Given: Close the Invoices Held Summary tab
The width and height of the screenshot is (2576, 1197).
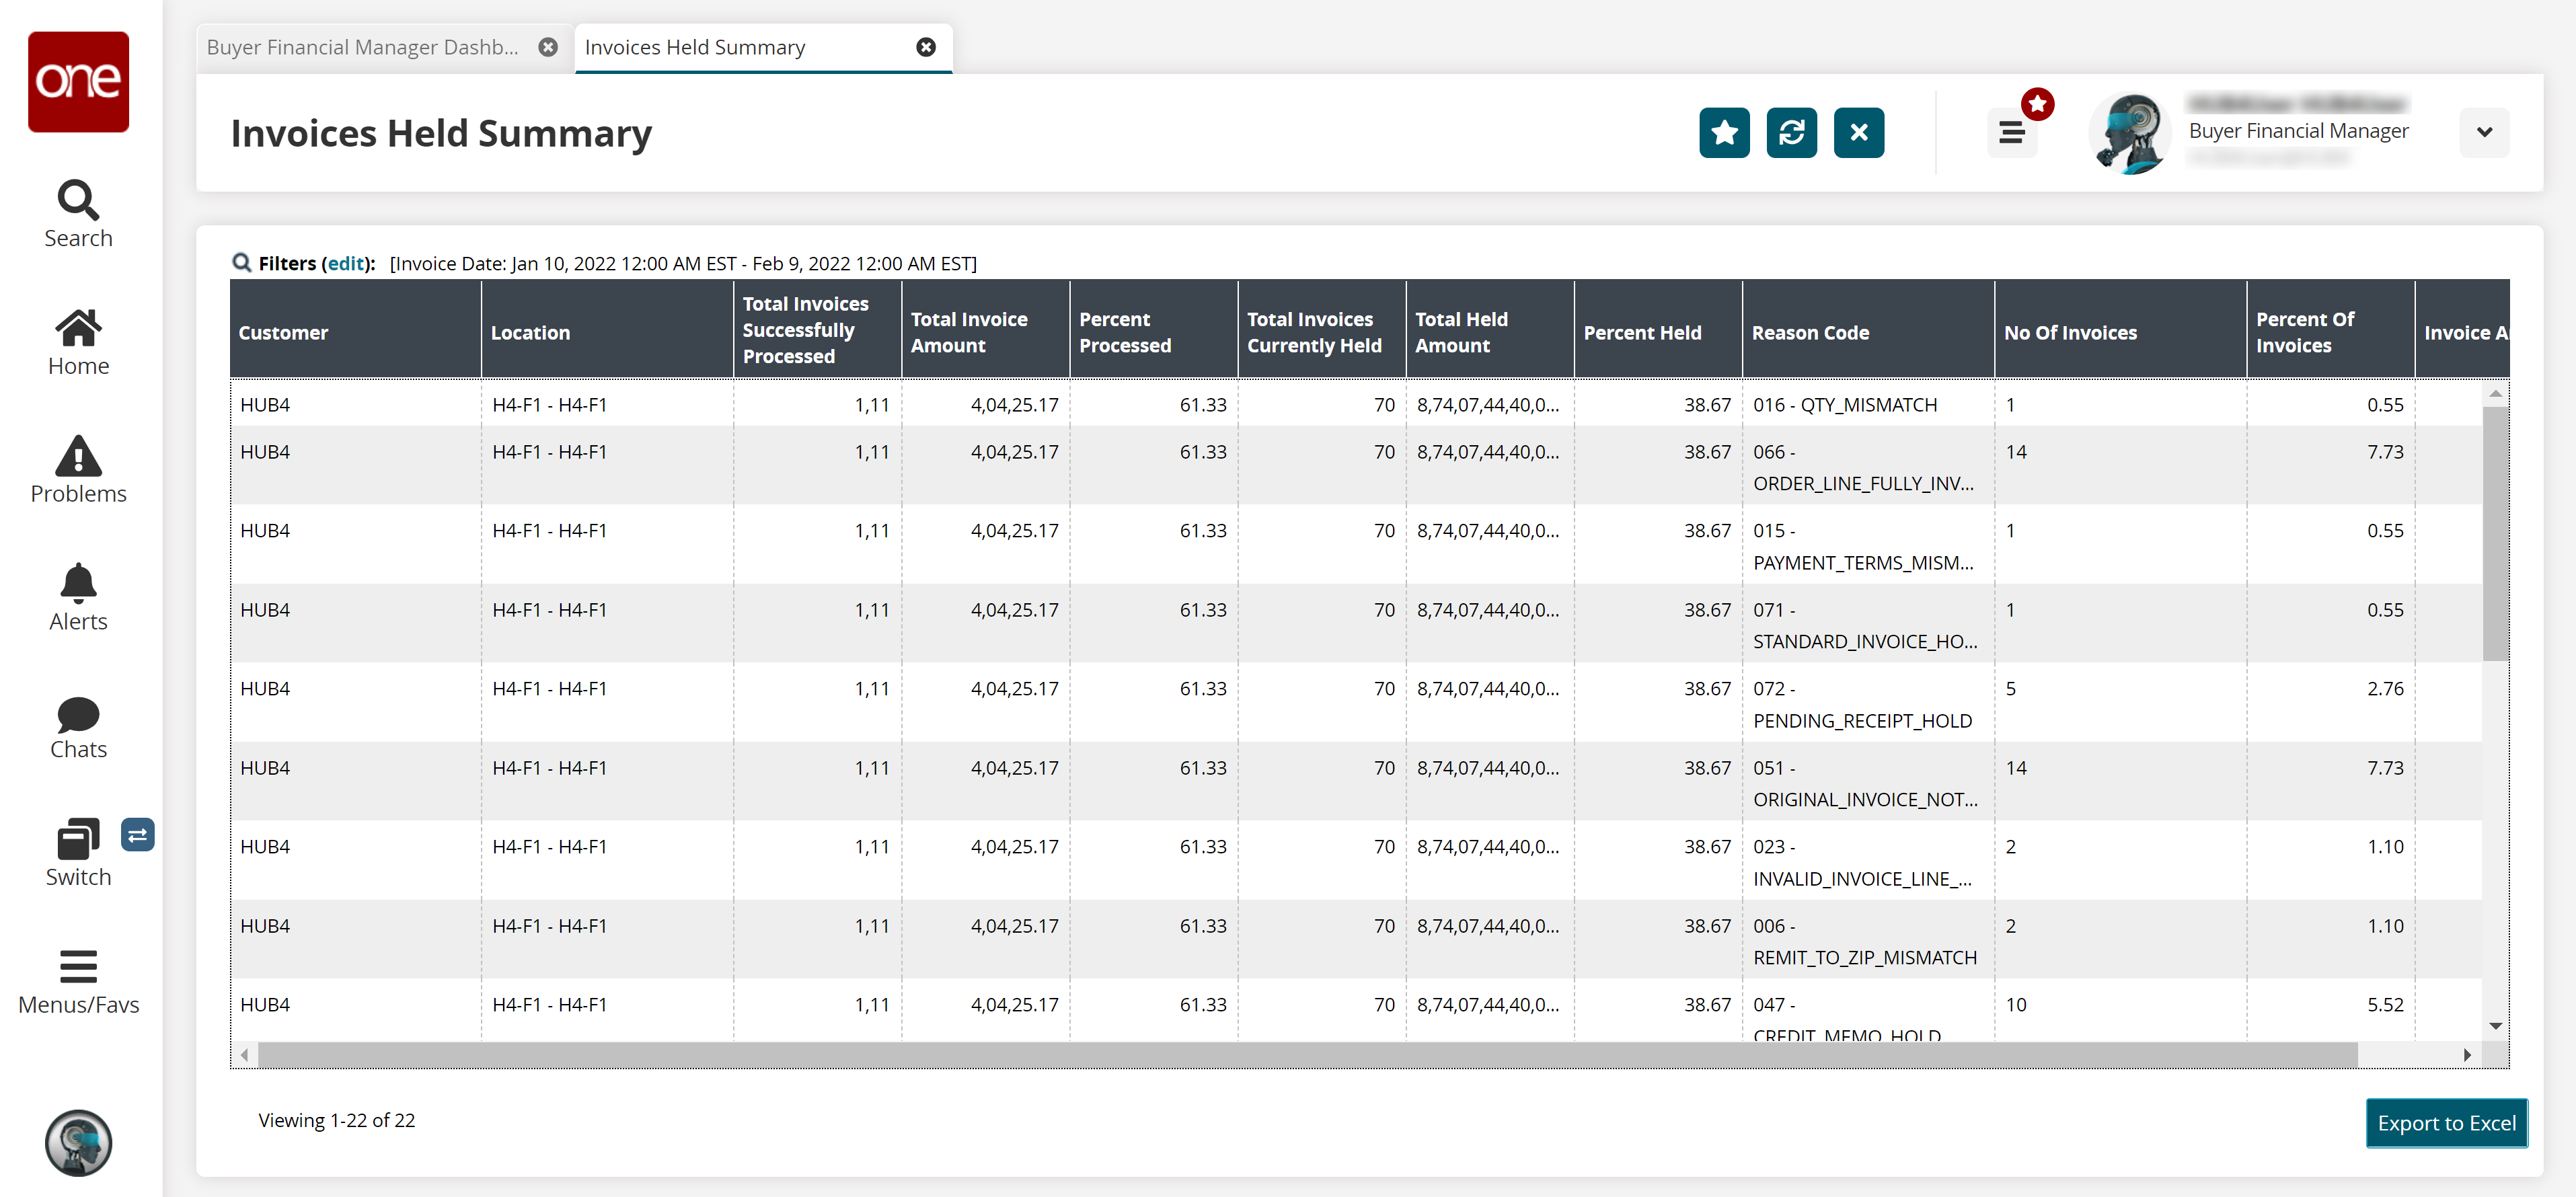Looking at the screenshot, I should (926, 47).
